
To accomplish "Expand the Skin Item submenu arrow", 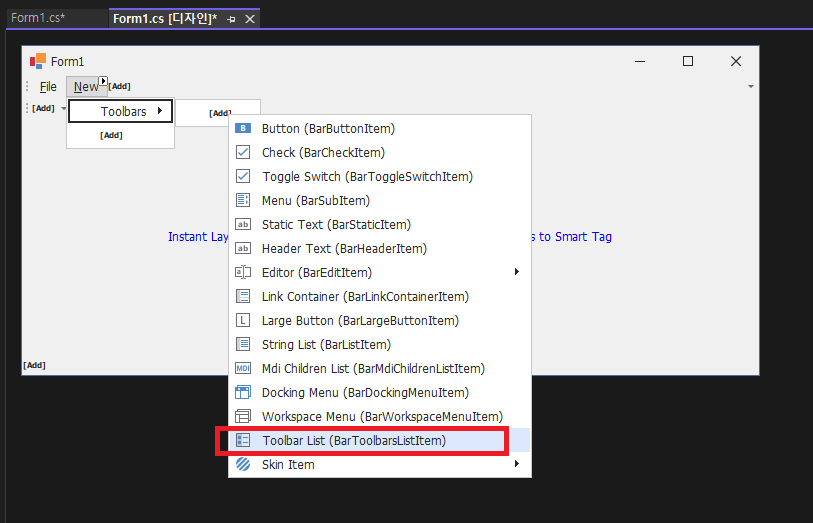I will click(x=516, y=463).
